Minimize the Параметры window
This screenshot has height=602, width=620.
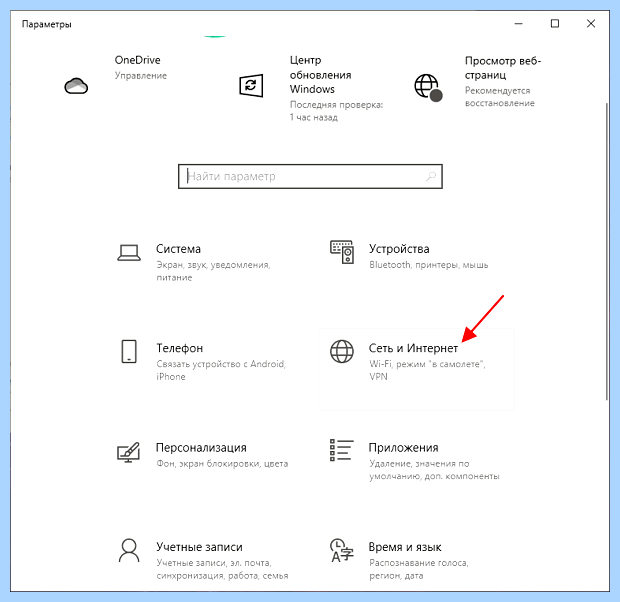518,24
